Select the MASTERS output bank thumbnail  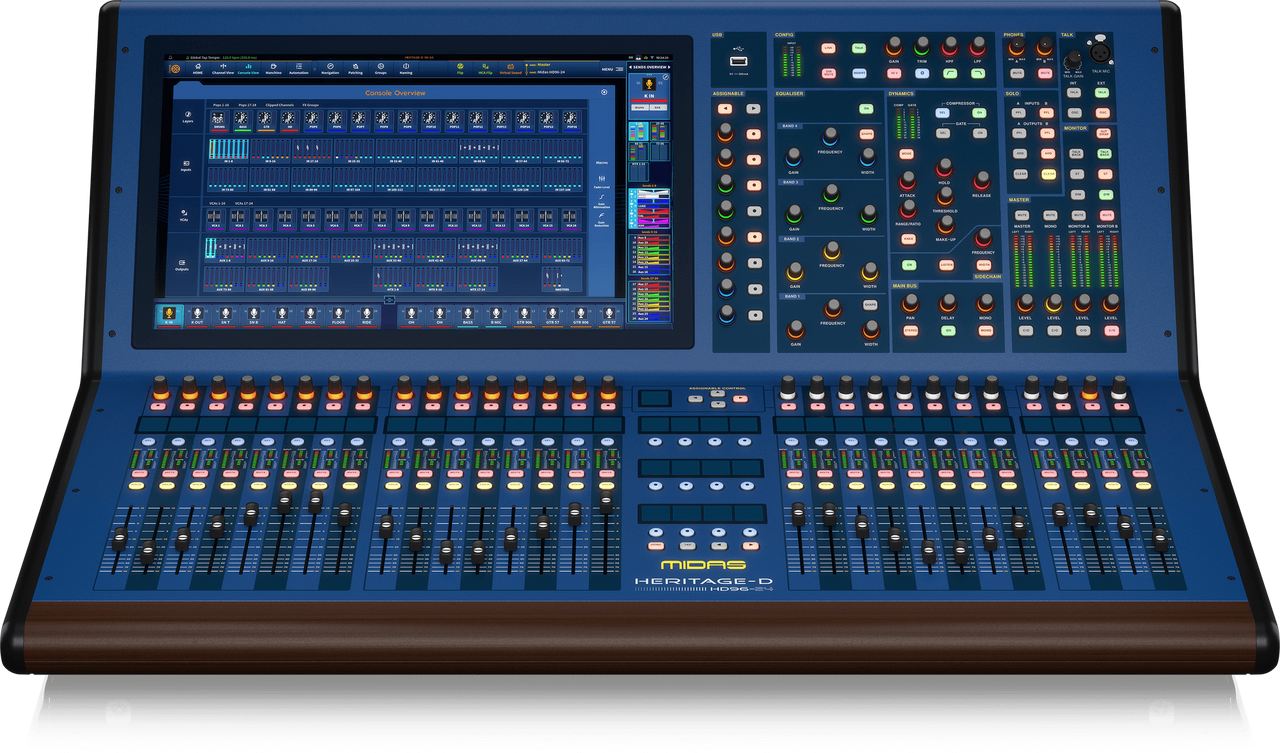tap(563, 279)
